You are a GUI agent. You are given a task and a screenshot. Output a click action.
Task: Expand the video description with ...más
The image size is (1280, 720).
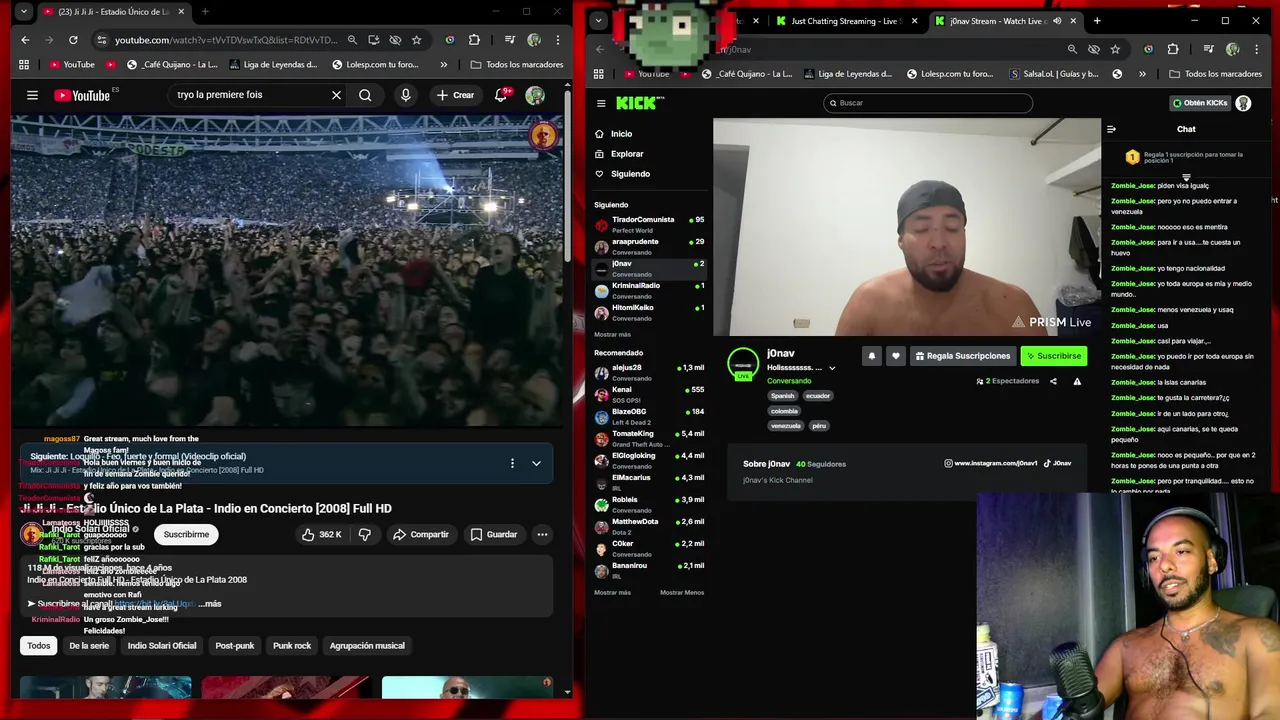tap(210, 603)
